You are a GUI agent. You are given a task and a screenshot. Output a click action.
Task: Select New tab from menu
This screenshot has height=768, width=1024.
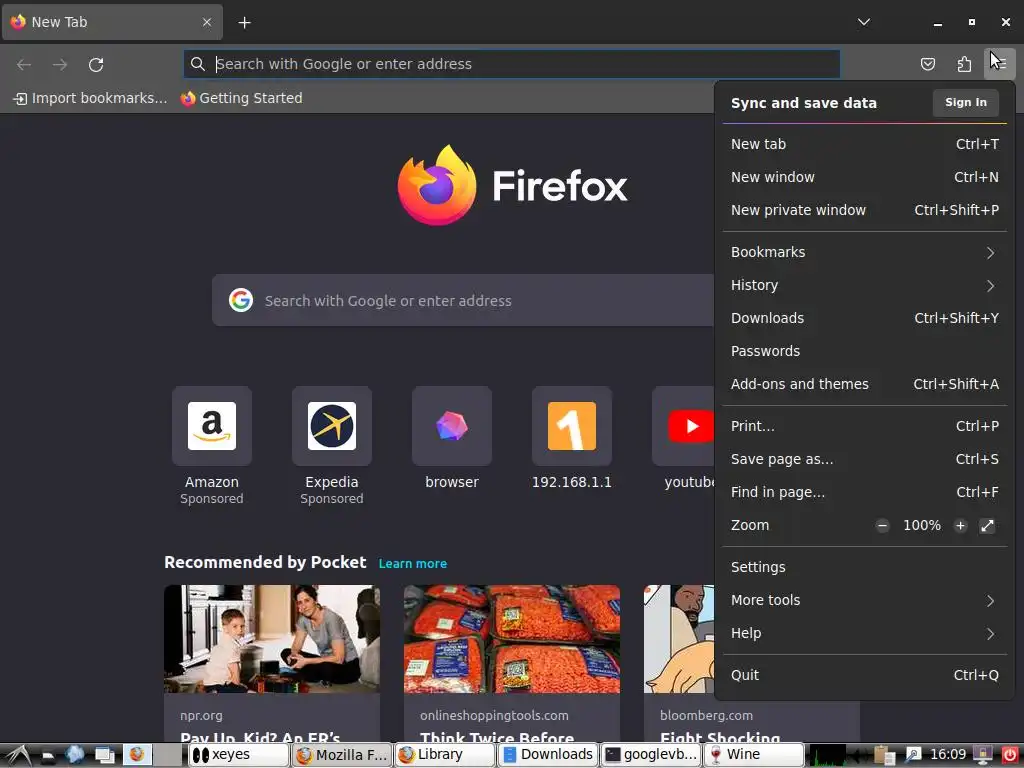tap(864, 144)
